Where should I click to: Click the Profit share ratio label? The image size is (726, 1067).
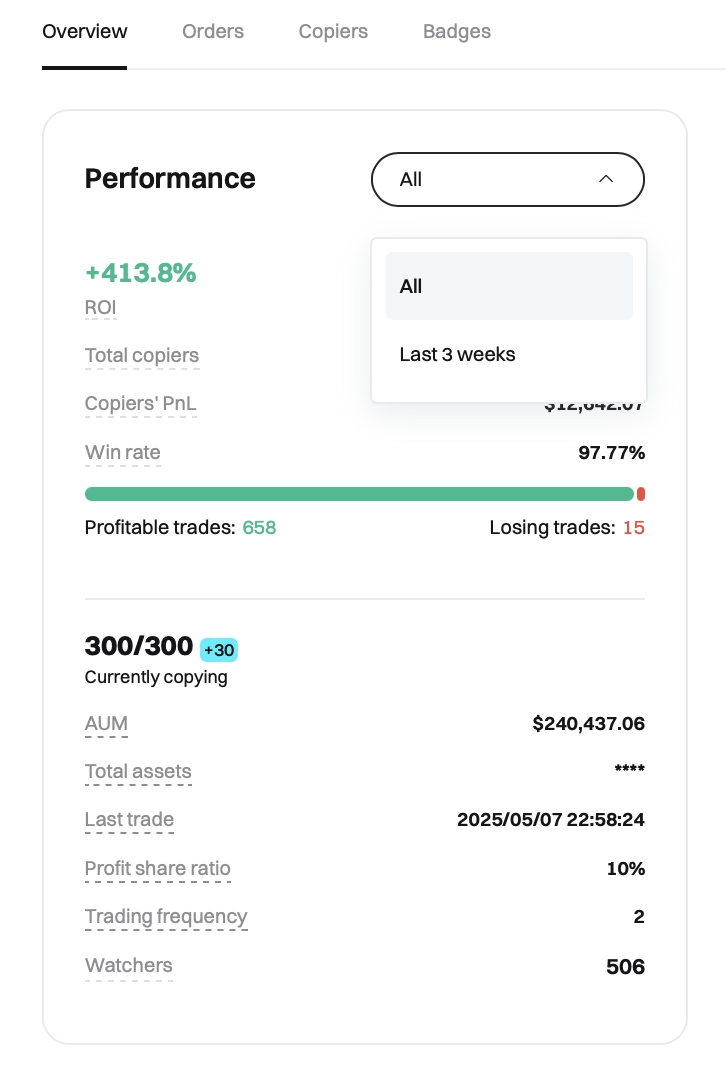click(158, 868)
